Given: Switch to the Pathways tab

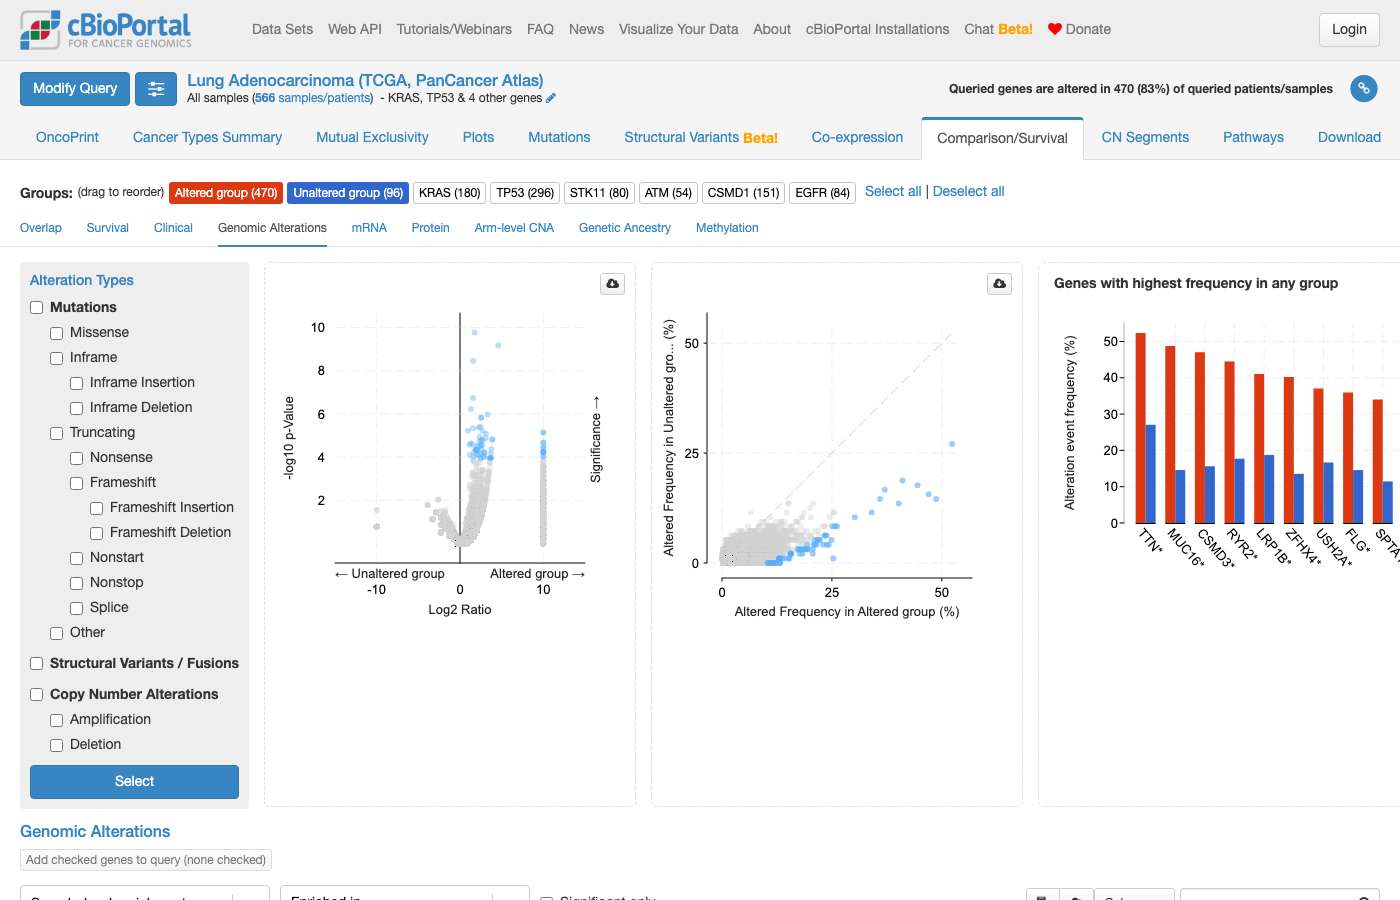Looking at the screenshot, I should coord(1253,138).
